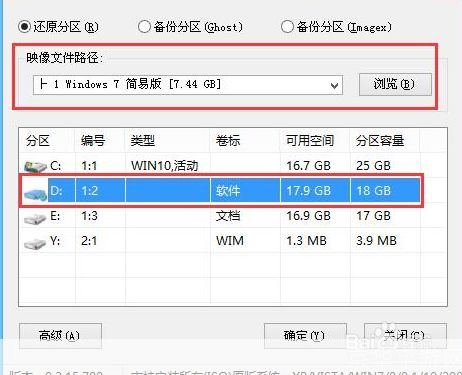Click the 文档 volume label
The width and height of the screenshot is (462, 375).
click(228, 216)
